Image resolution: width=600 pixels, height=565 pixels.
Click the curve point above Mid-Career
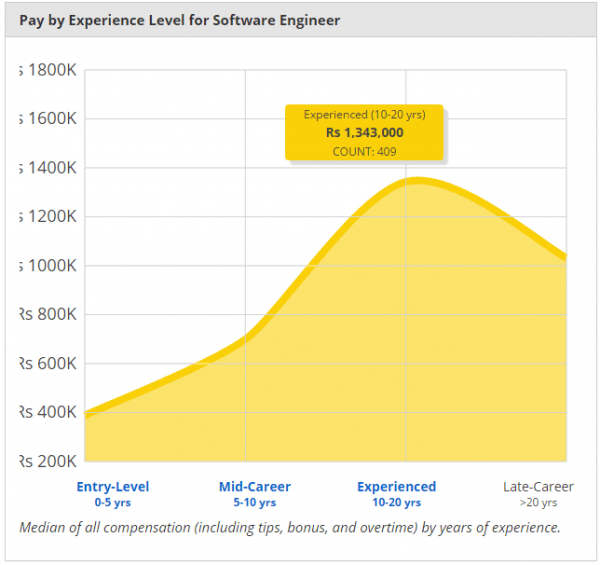[x=246, y=338]
